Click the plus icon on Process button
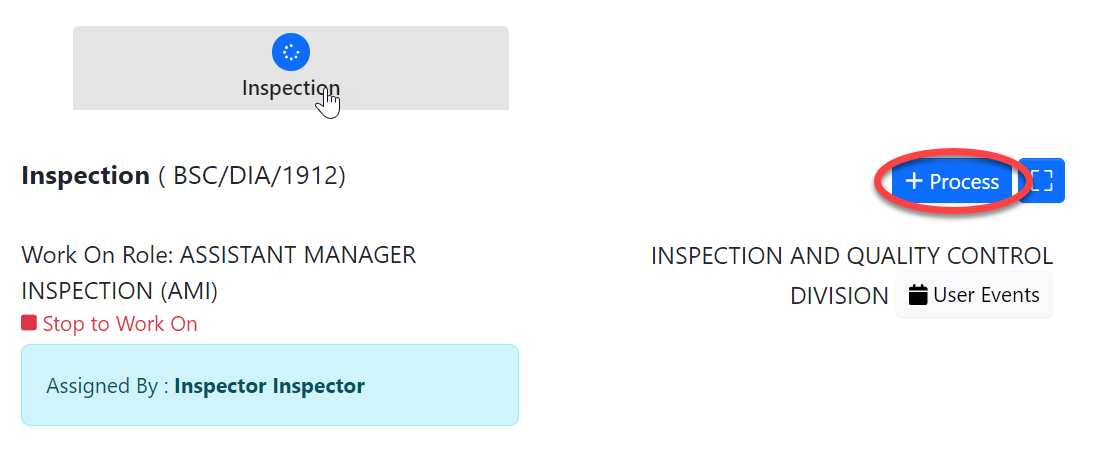Screen dimensions: 1105x456 [x=913, y=181]
